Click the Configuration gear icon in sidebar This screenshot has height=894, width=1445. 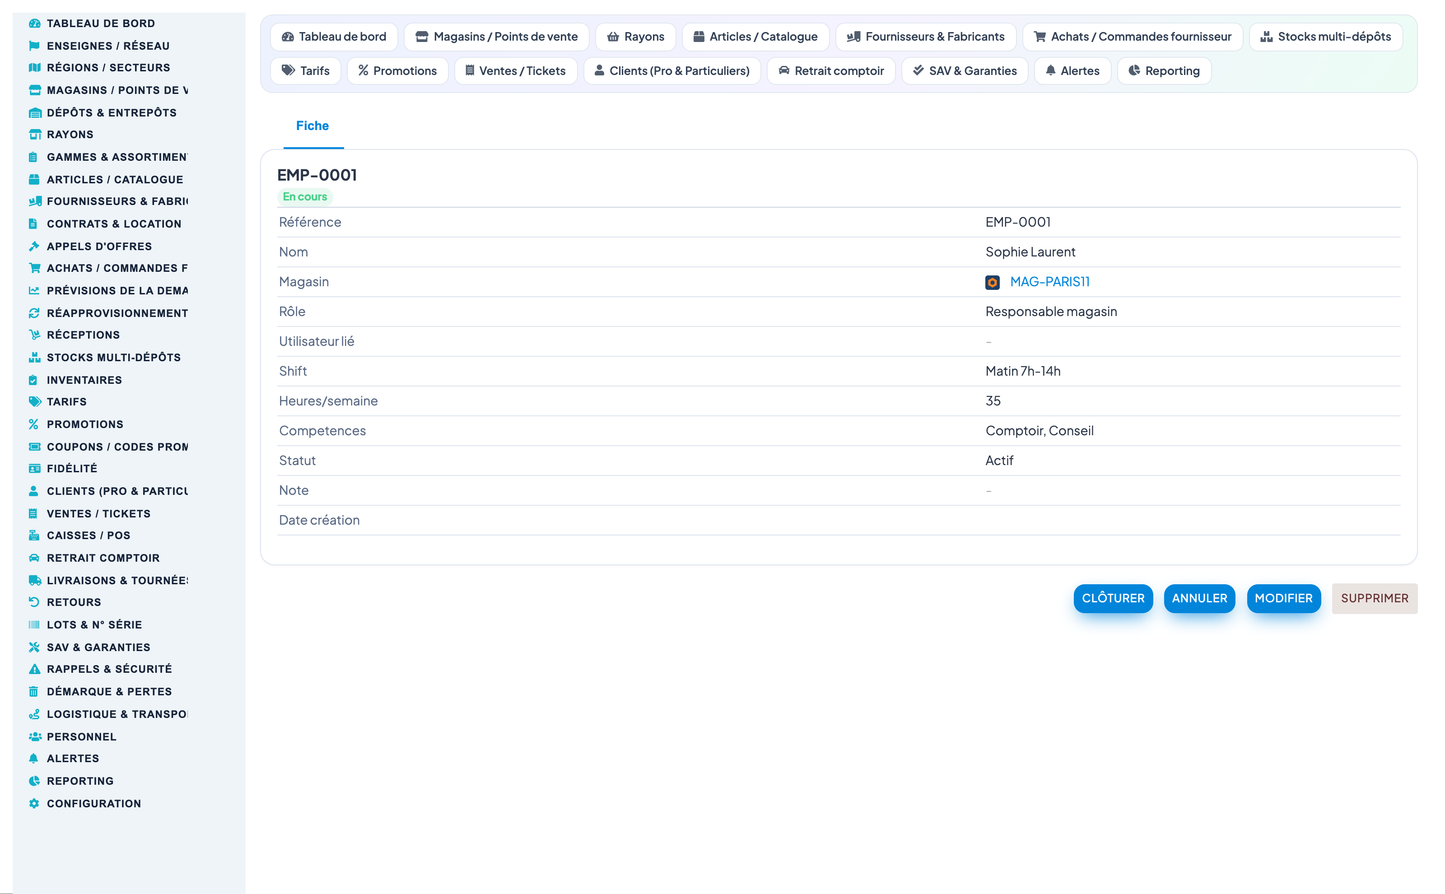(x=34, y=804)
